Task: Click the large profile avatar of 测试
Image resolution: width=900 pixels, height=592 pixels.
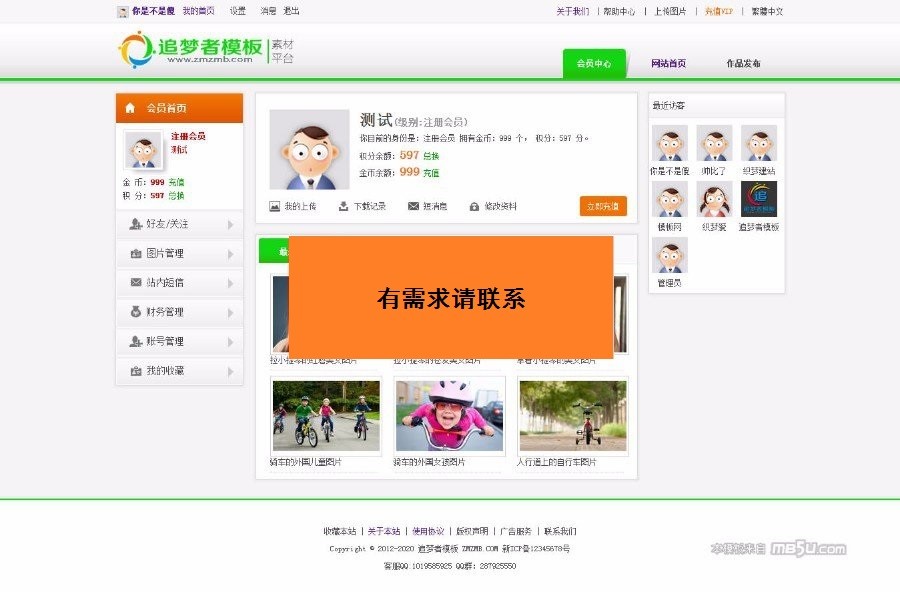Action: 309,149
